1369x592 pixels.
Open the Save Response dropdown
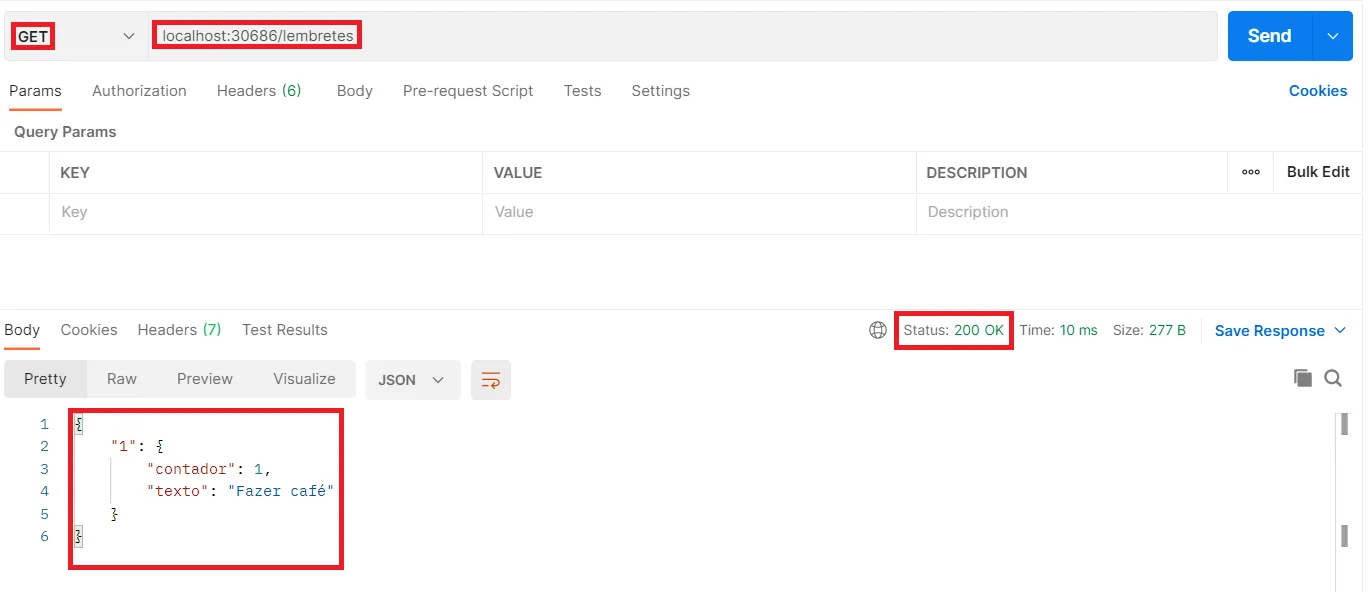(1280, 331)
